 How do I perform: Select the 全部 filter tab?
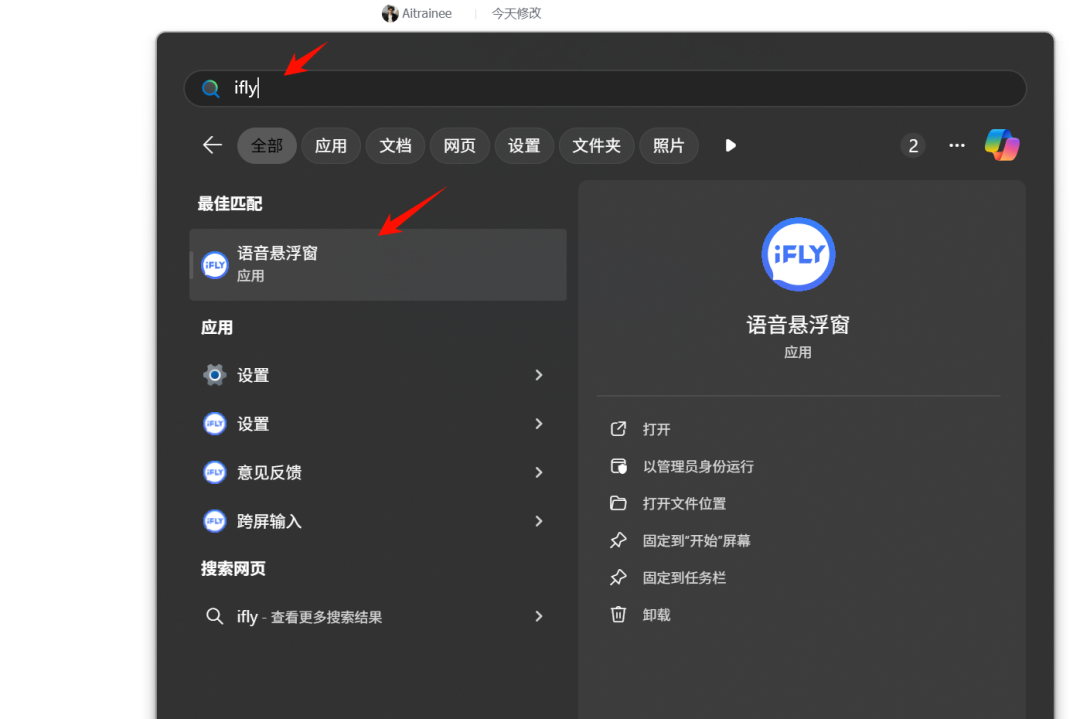point(267,146)
